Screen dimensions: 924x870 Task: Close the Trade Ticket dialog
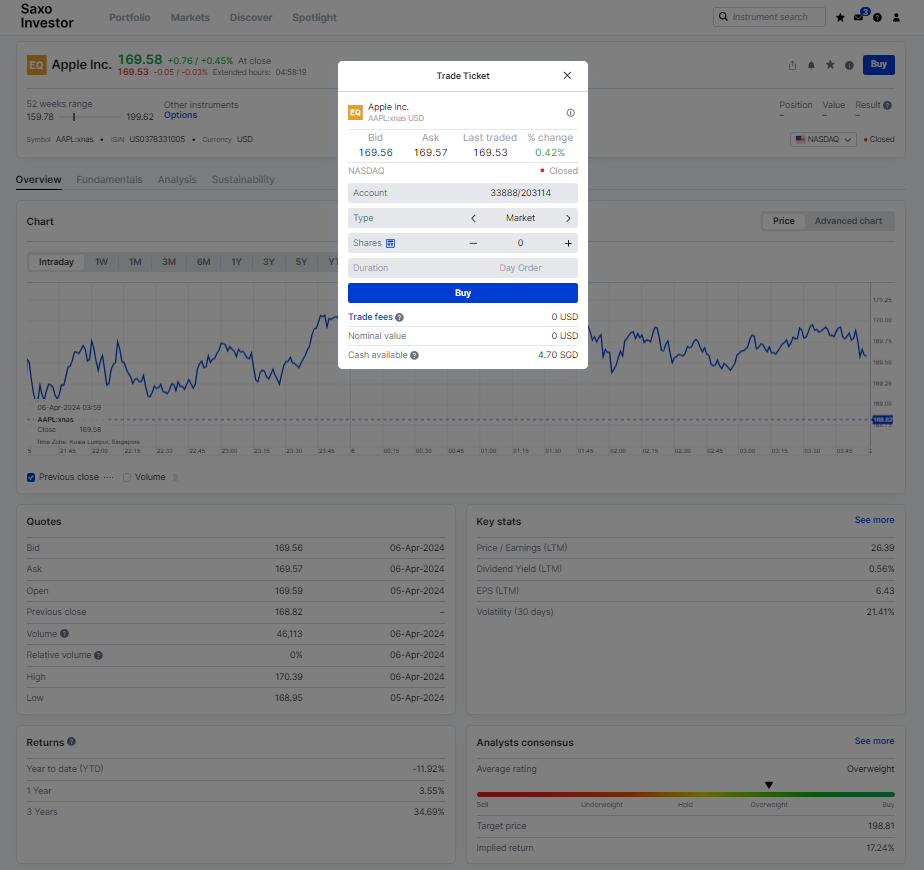point(567,75)
